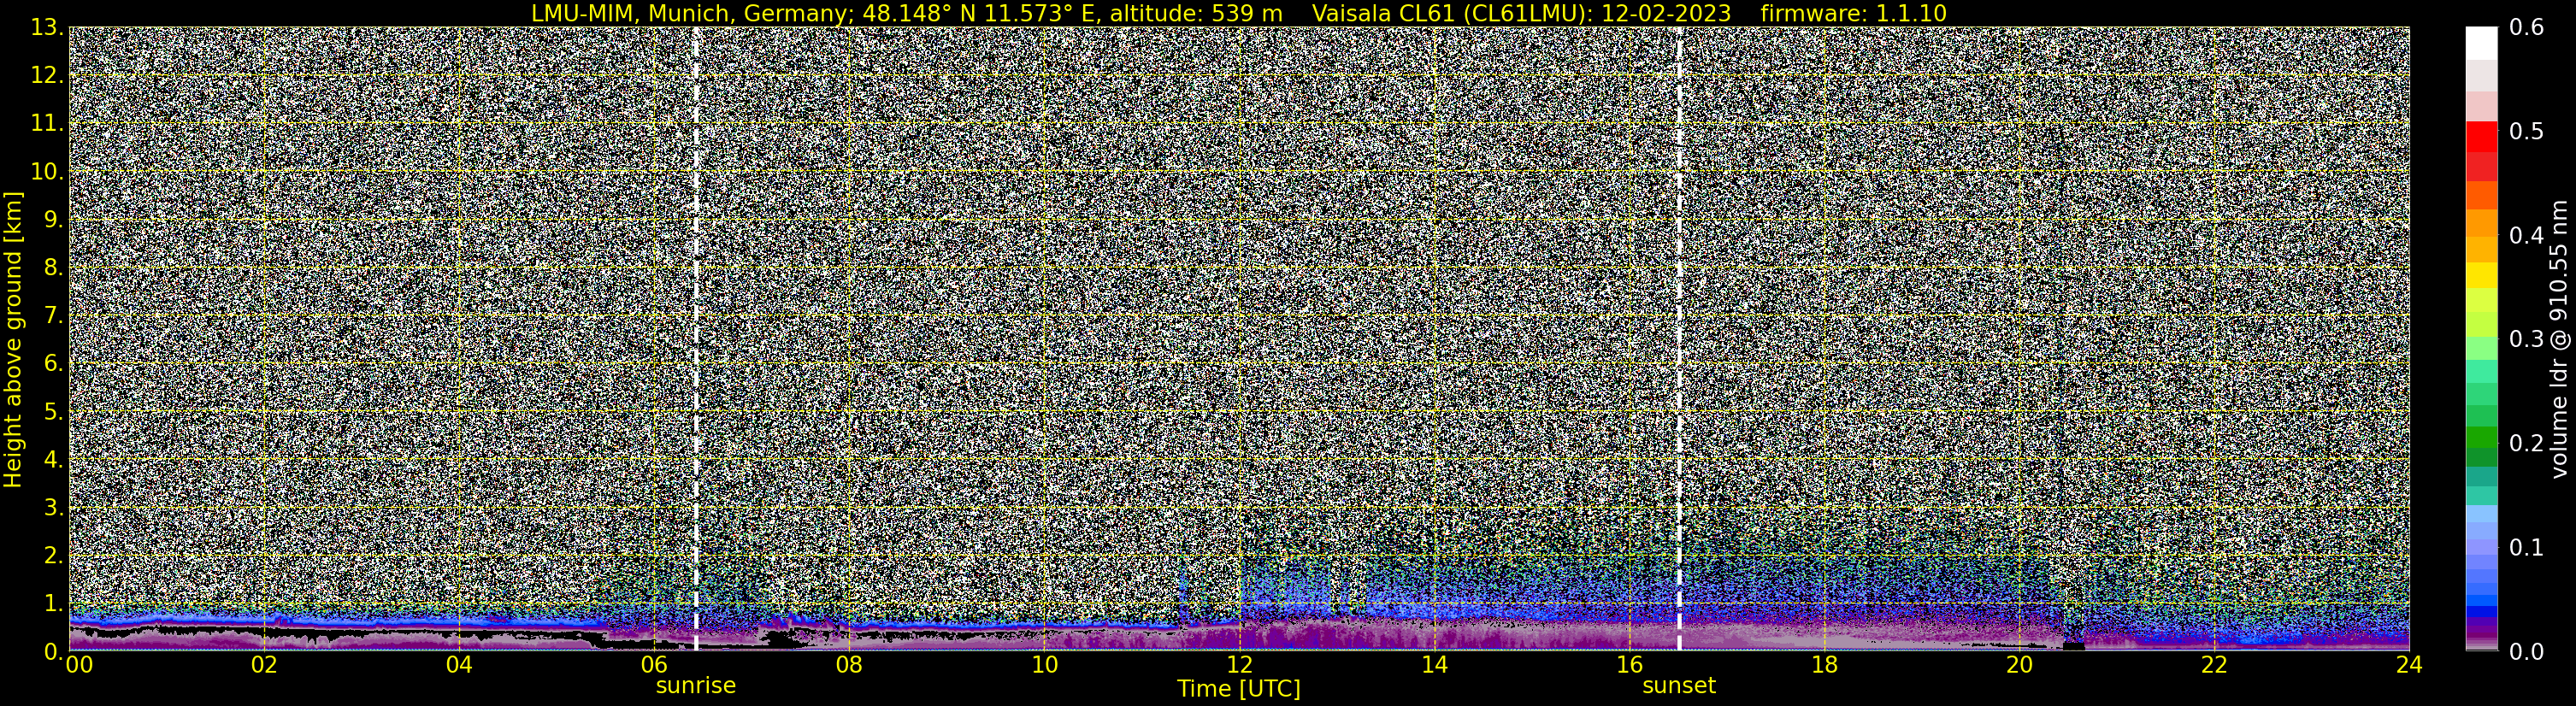Image resolution: width=2576 pixels, height=706 pixels.
Task: Click the time axis tick "20"
Action: (2019, 665)
